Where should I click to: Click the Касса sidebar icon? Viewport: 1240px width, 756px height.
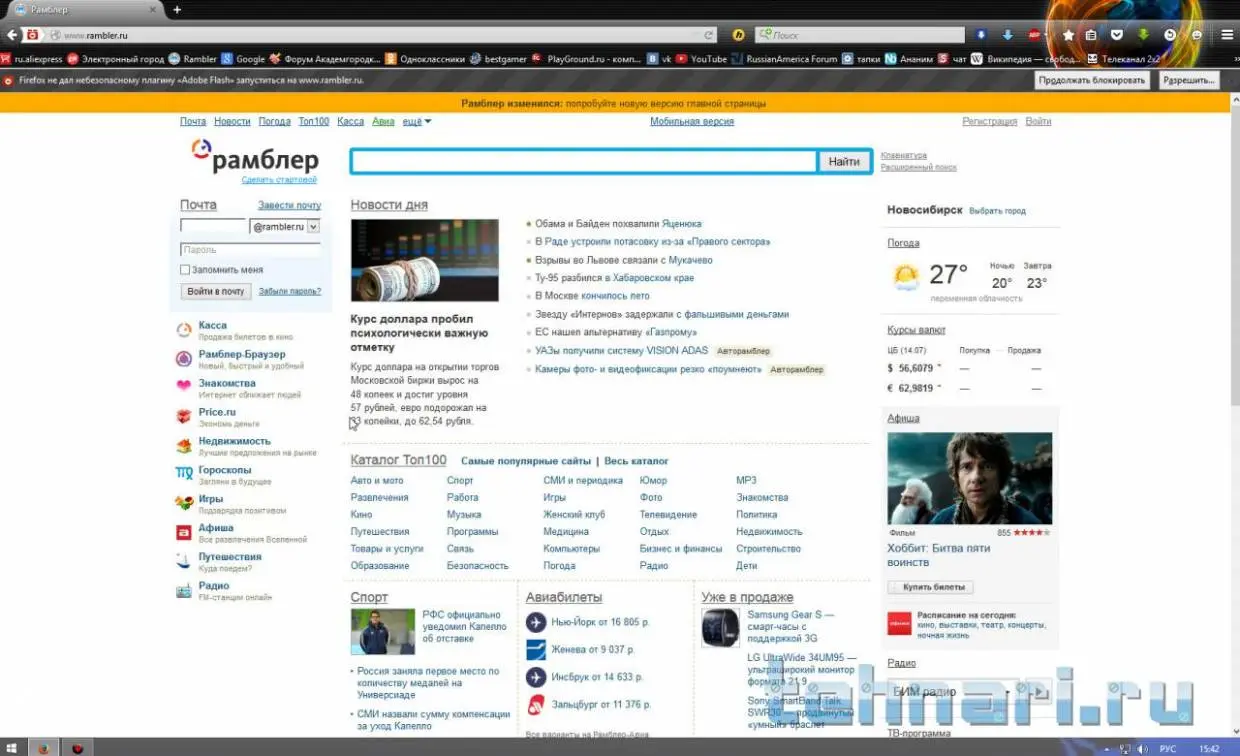[184, 330]
